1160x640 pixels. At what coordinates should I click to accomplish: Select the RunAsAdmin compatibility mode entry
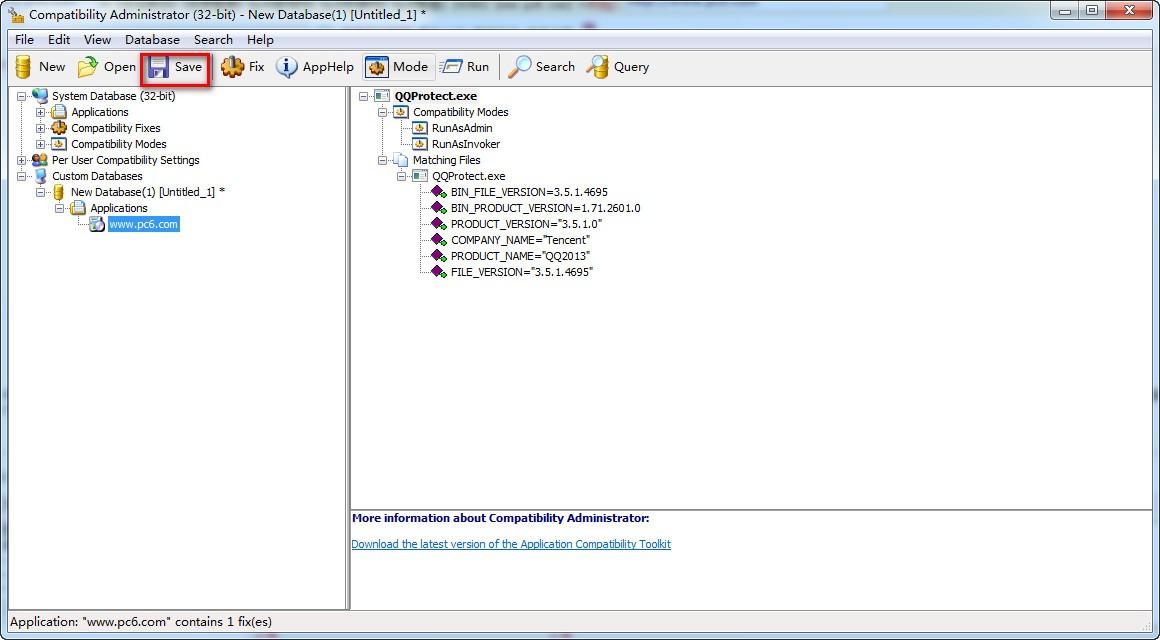click(462, 128)
